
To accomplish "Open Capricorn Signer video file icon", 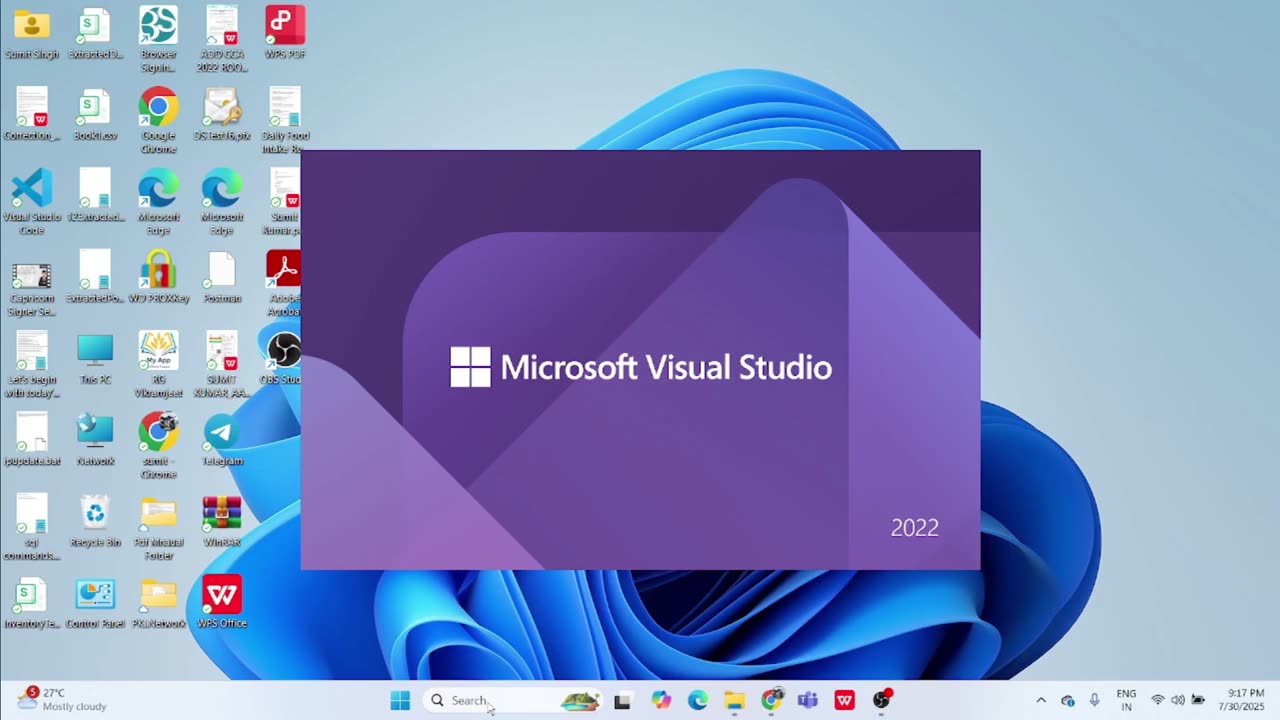I will tap(31, 289).
